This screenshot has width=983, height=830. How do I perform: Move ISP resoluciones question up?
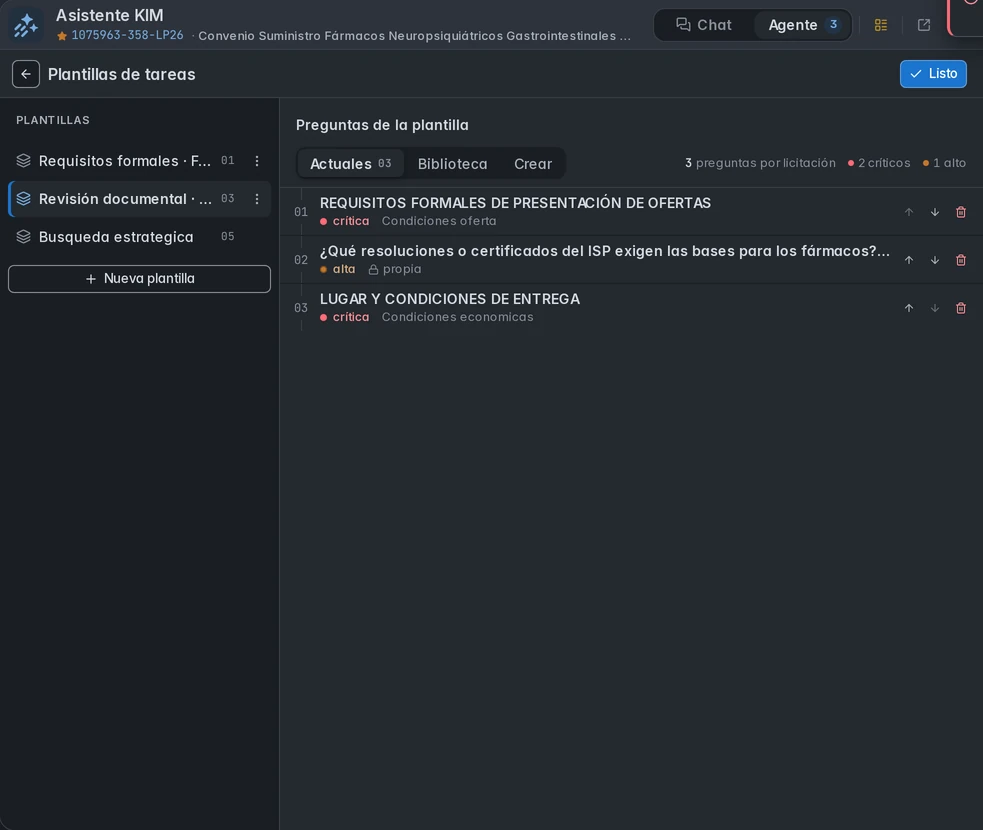tap(908, 260)
